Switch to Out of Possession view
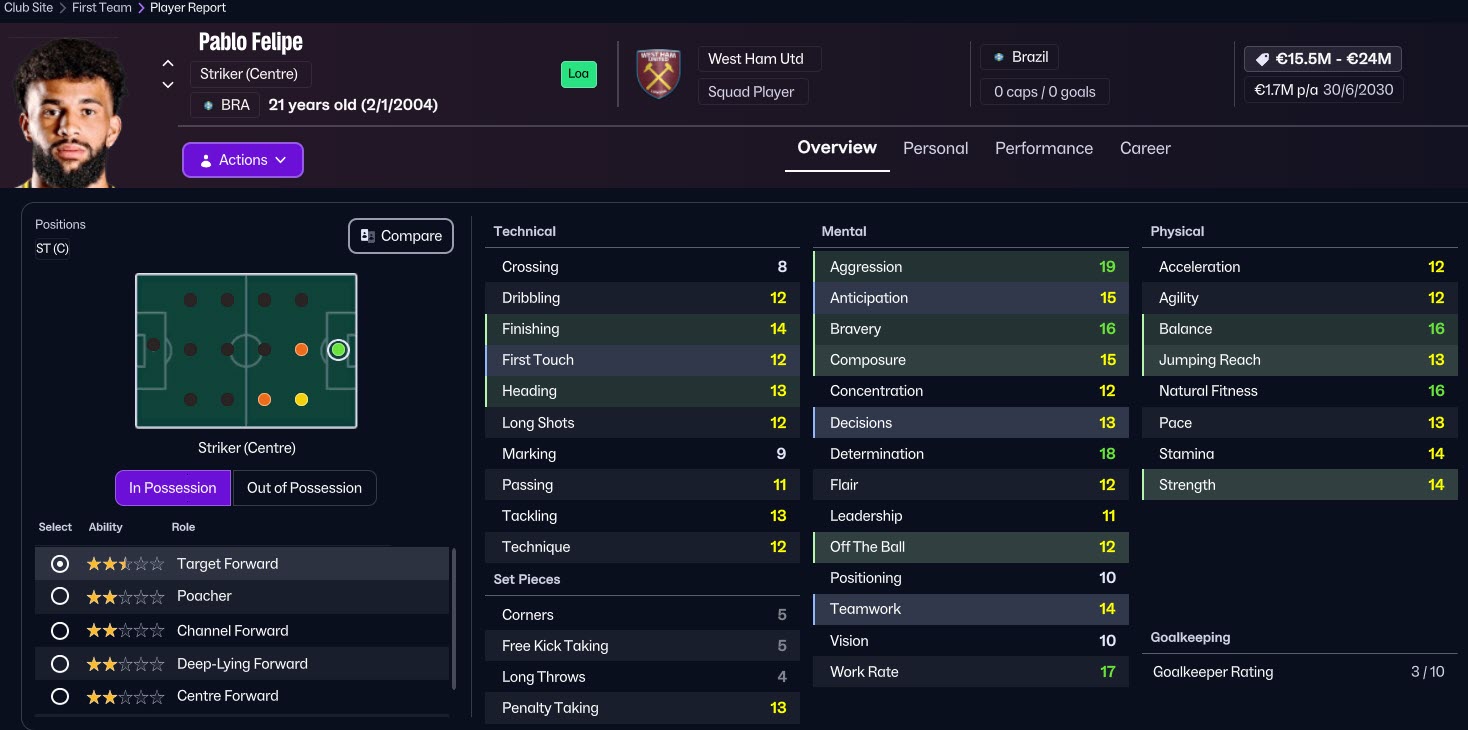This screenshot has width=1468, height=730. coord(304,488)
